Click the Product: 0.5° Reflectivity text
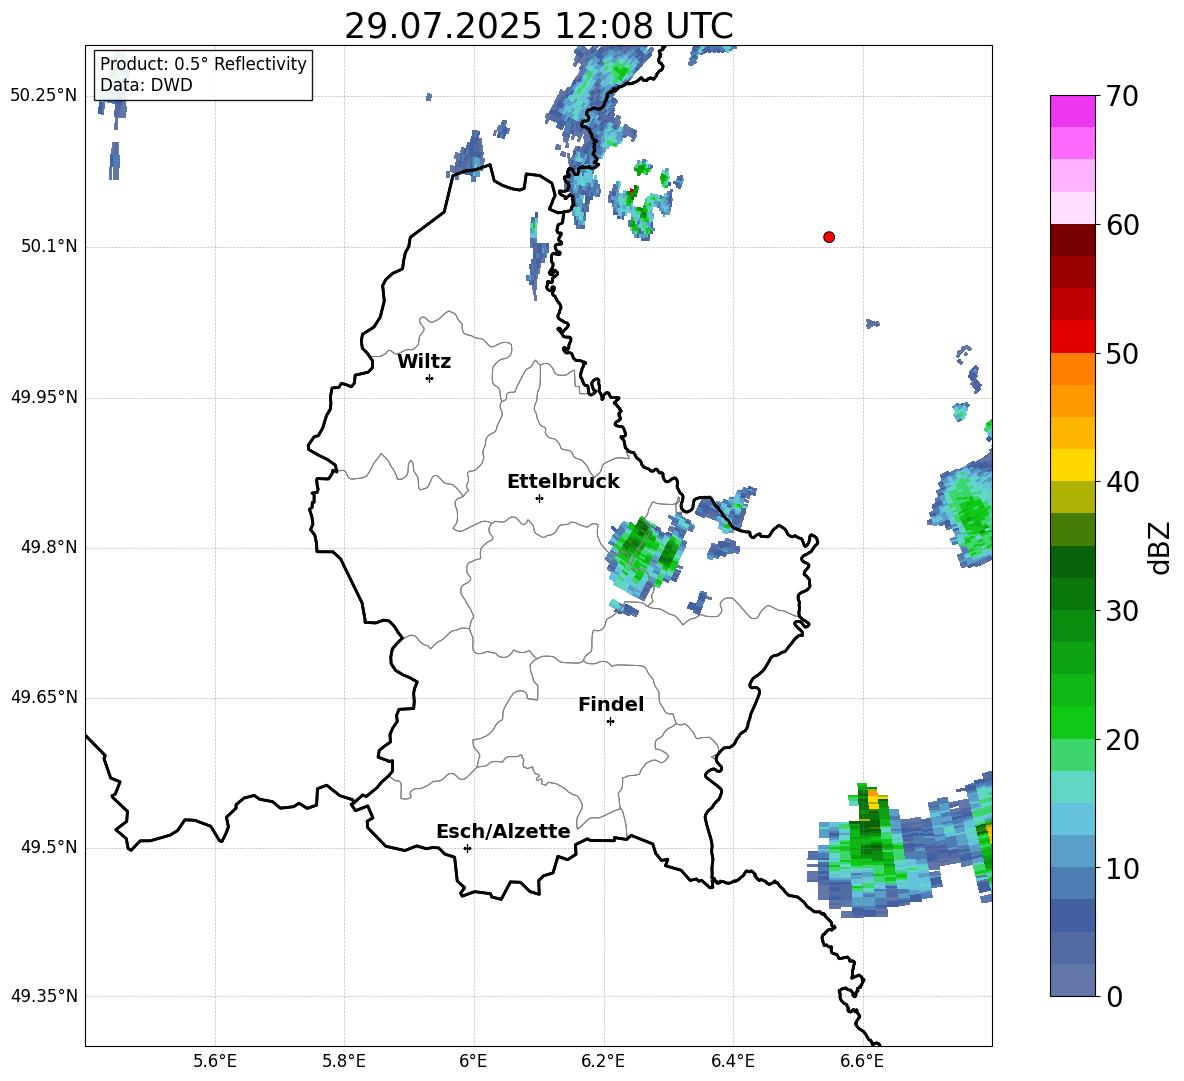Screen dimensions: 1184x1081 pyautogui.click(x=203, y=63)
